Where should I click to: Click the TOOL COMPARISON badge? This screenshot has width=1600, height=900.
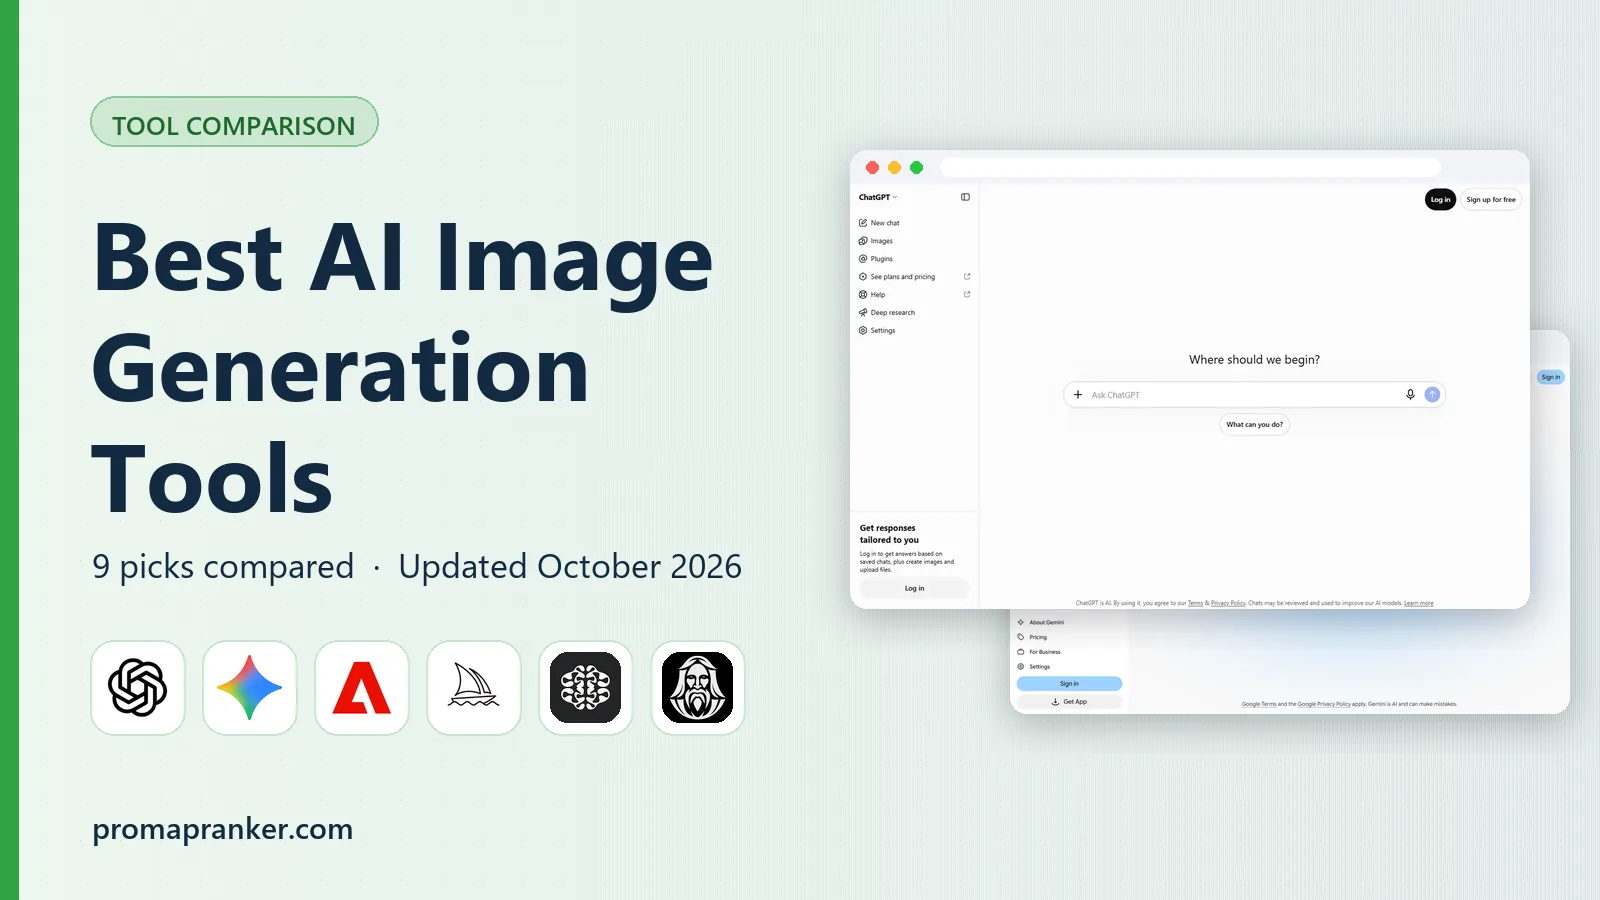[234, 122]
